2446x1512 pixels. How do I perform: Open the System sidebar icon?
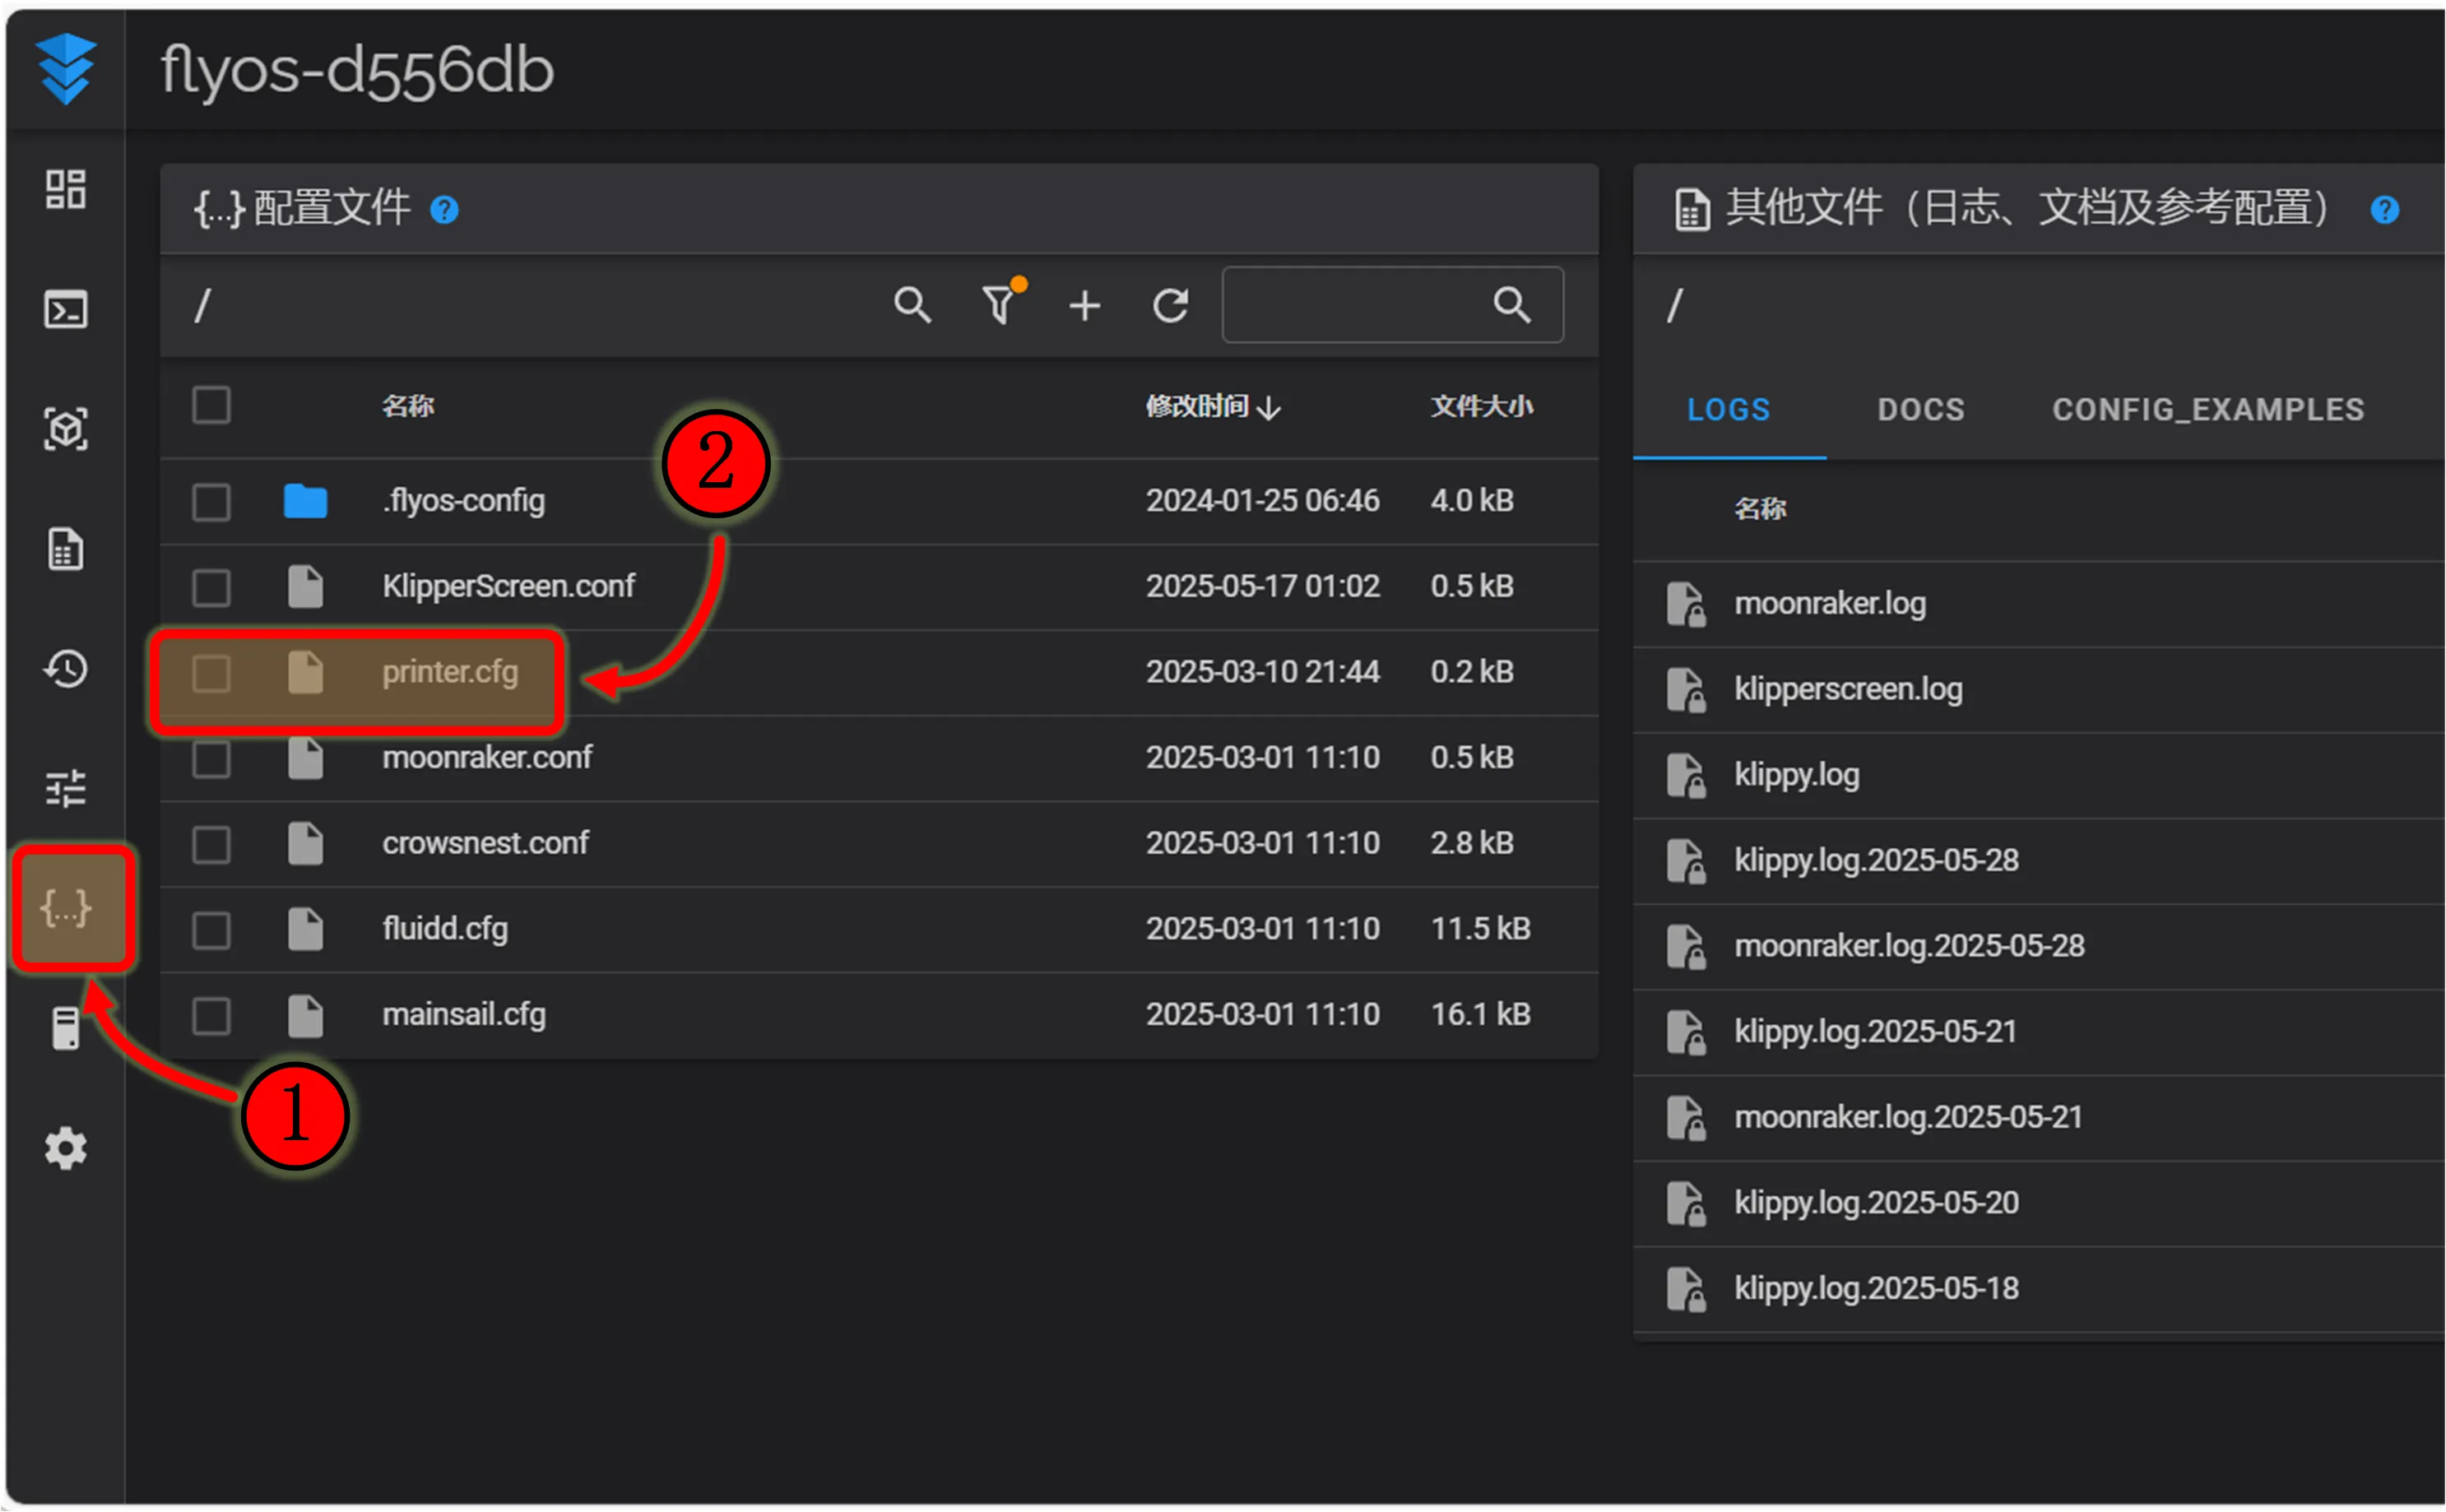click(65, 1028)
